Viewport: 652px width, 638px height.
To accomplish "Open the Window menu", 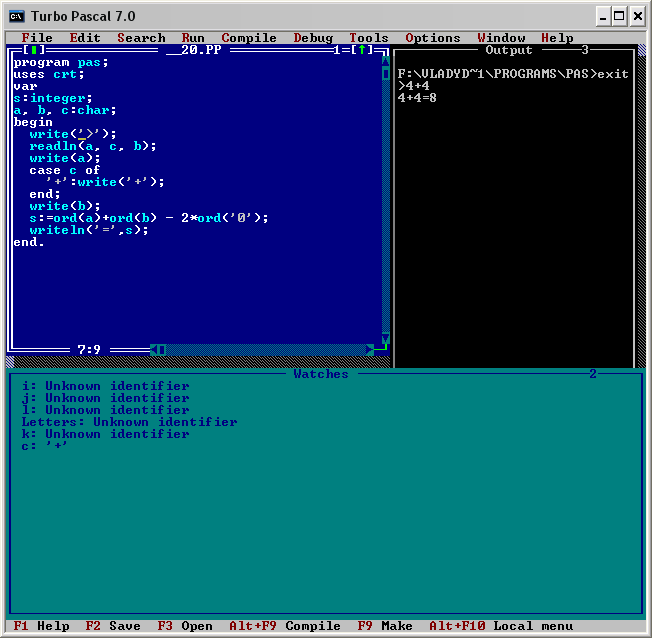I will pyautogui.click(x=501, y=38).
